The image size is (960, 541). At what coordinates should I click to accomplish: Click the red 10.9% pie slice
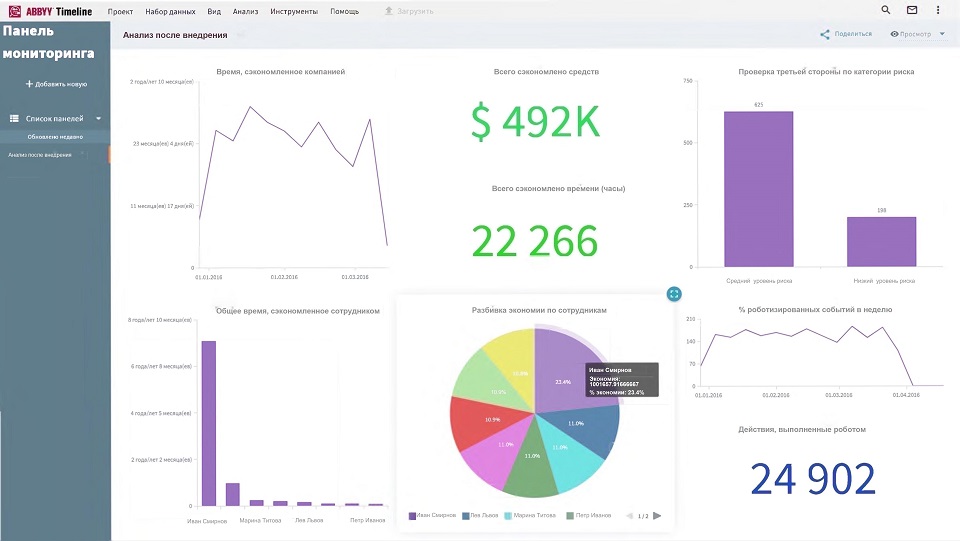point(487,422)
